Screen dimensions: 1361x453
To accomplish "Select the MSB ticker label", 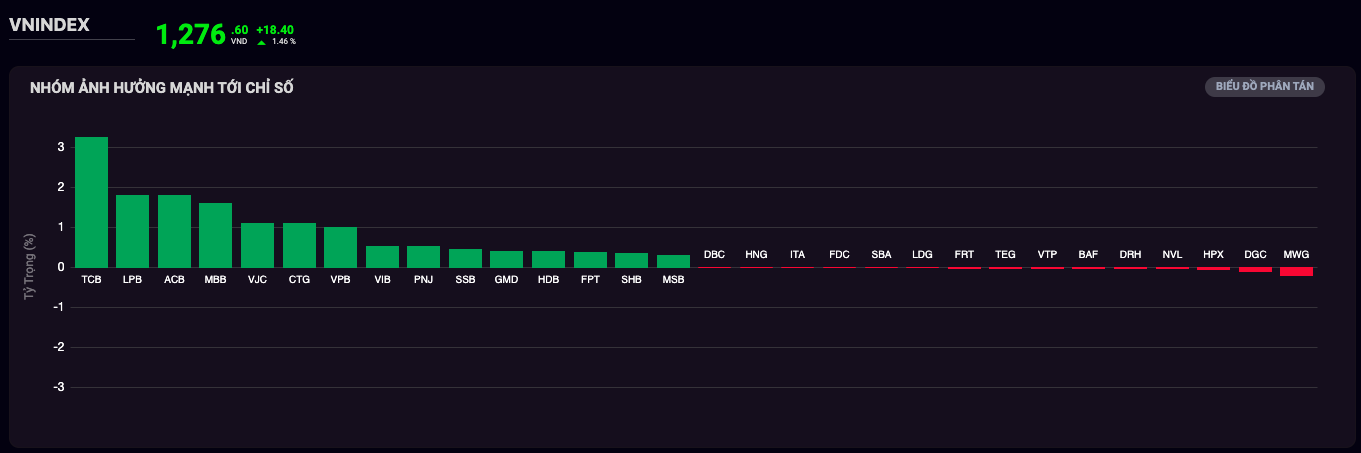I will 673,280.
